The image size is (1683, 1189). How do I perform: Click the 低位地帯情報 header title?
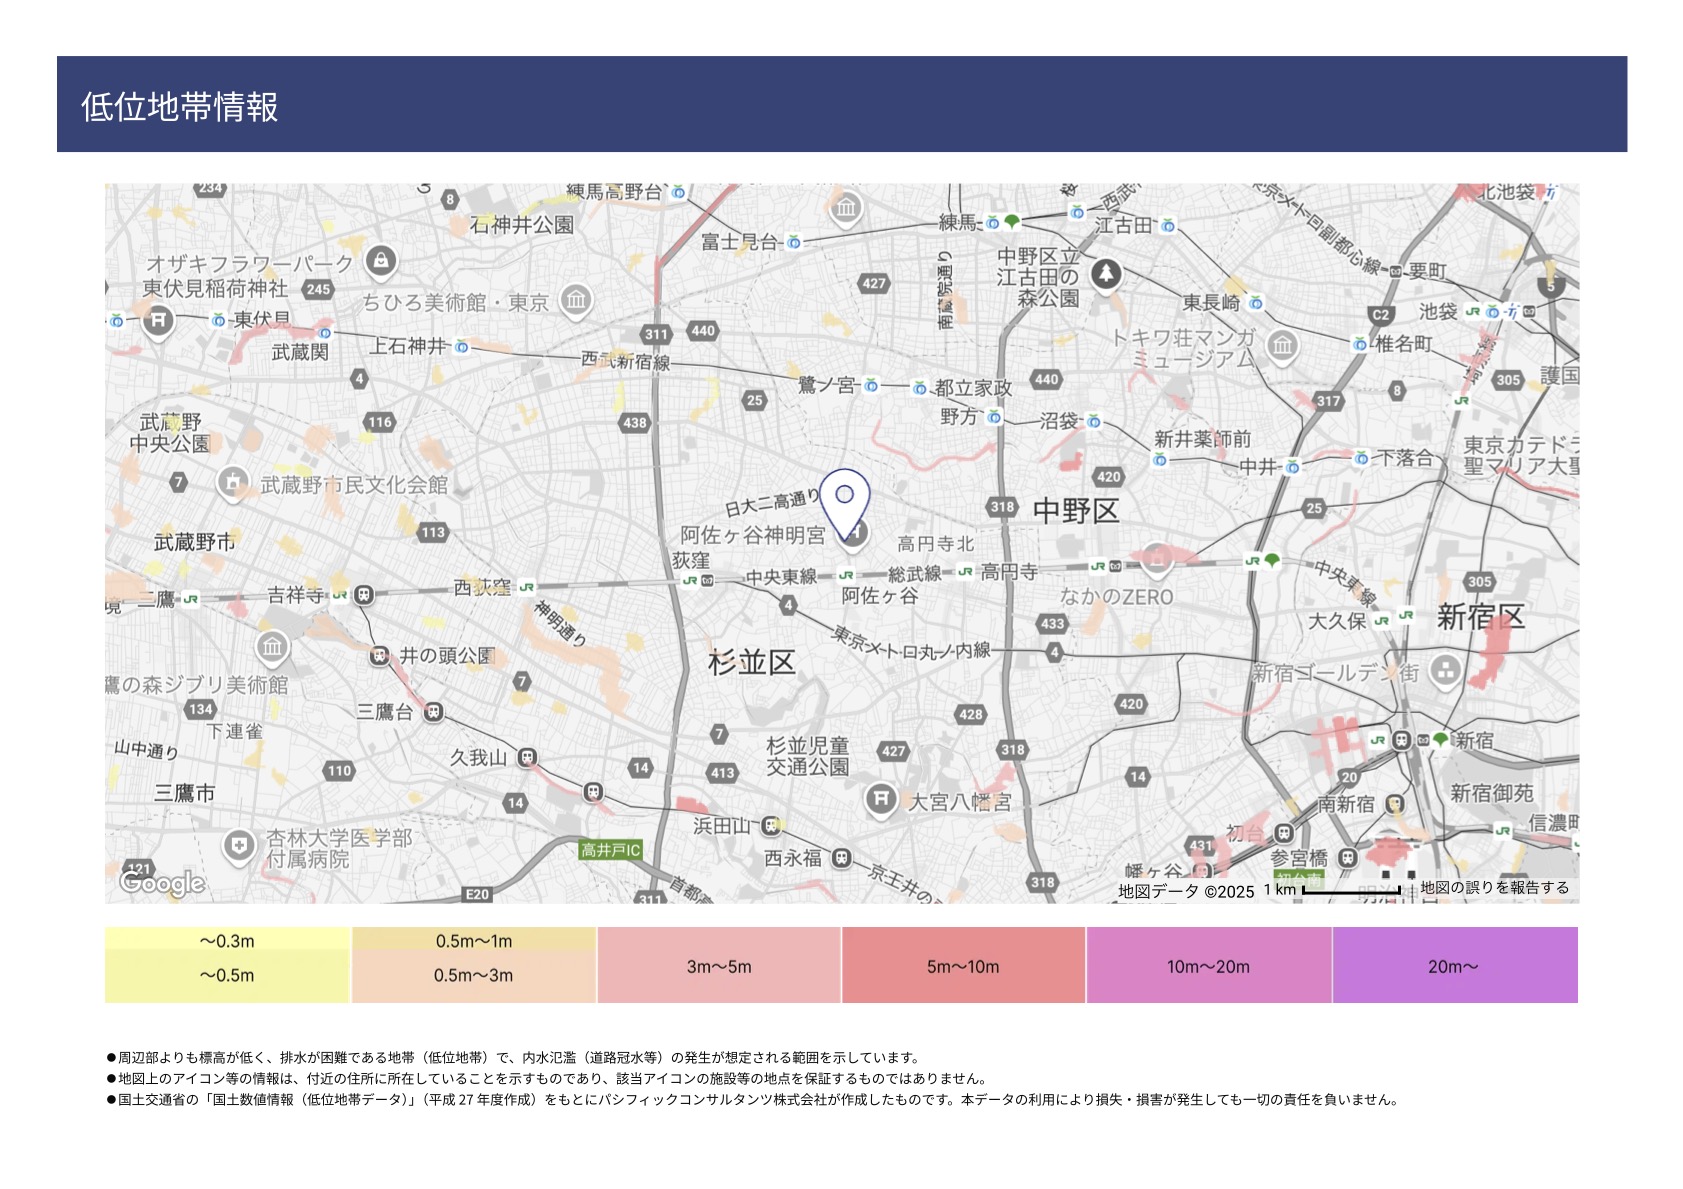pyautogui.click(x=180, y=107)
